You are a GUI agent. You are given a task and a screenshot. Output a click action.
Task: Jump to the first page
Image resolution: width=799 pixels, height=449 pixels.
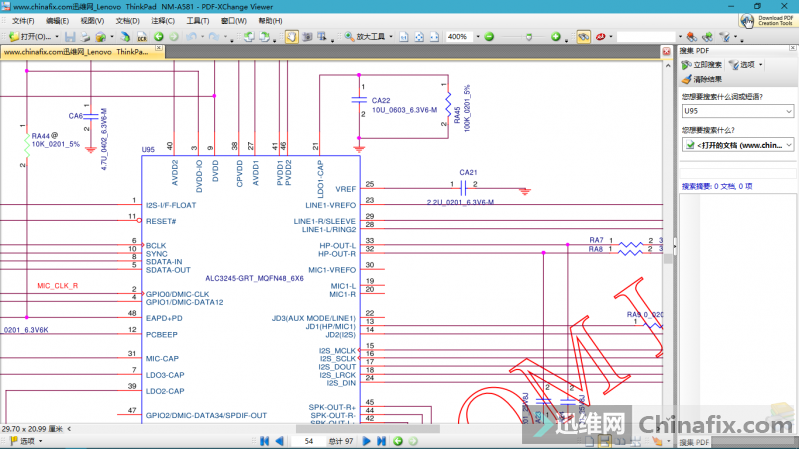pos(265,441)
